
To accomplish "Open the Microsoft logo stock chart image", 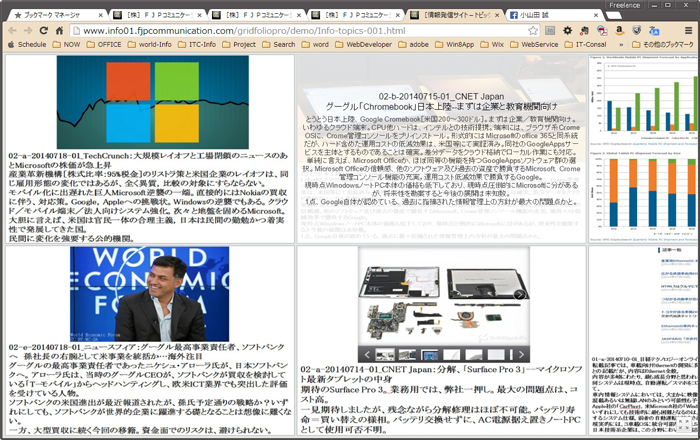I will (x=153, y=102).
